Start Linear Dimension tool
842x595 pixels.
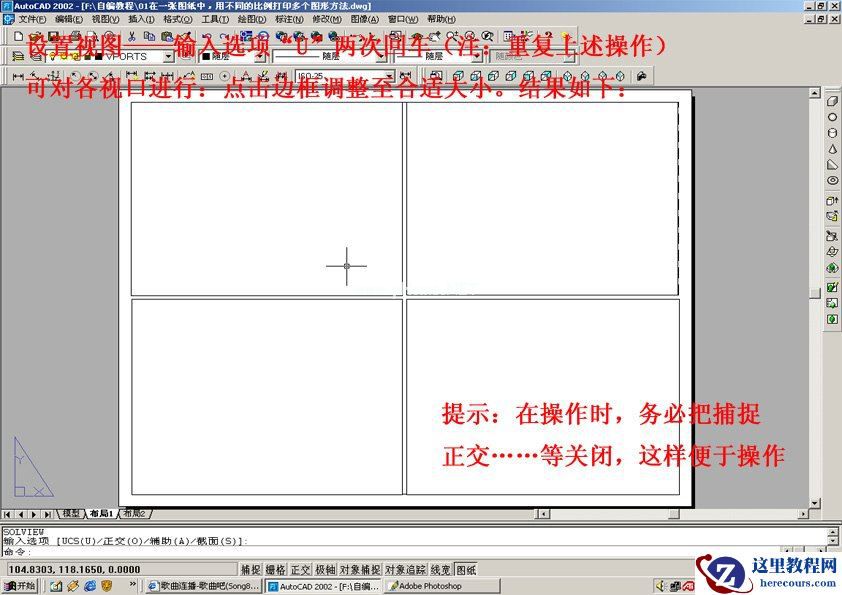tap(18, 76)
